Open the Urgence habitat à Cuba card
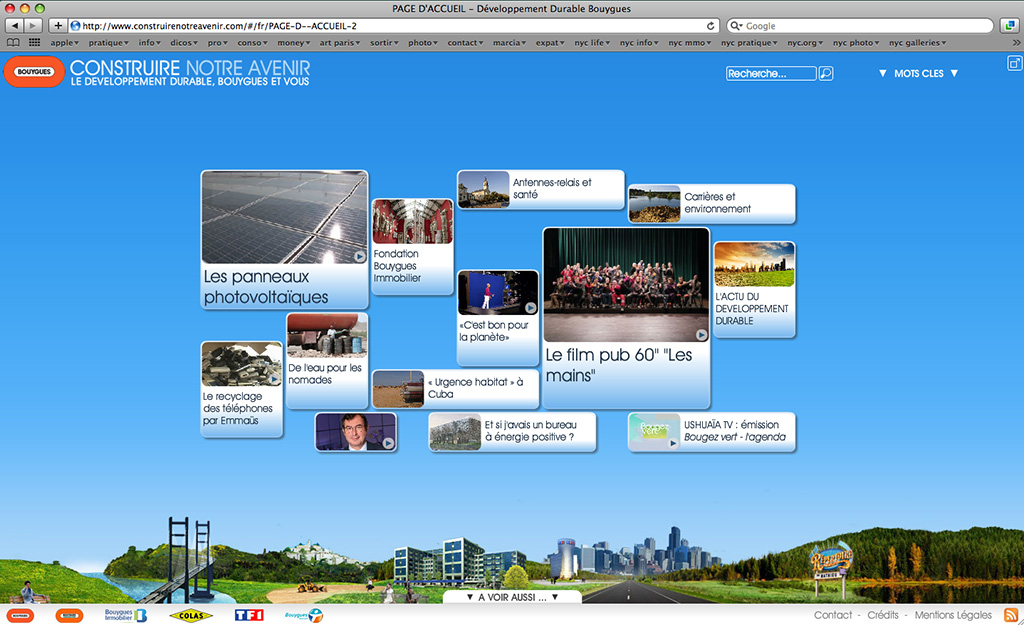The image size is (1024, 625). (x=455, y=389)
